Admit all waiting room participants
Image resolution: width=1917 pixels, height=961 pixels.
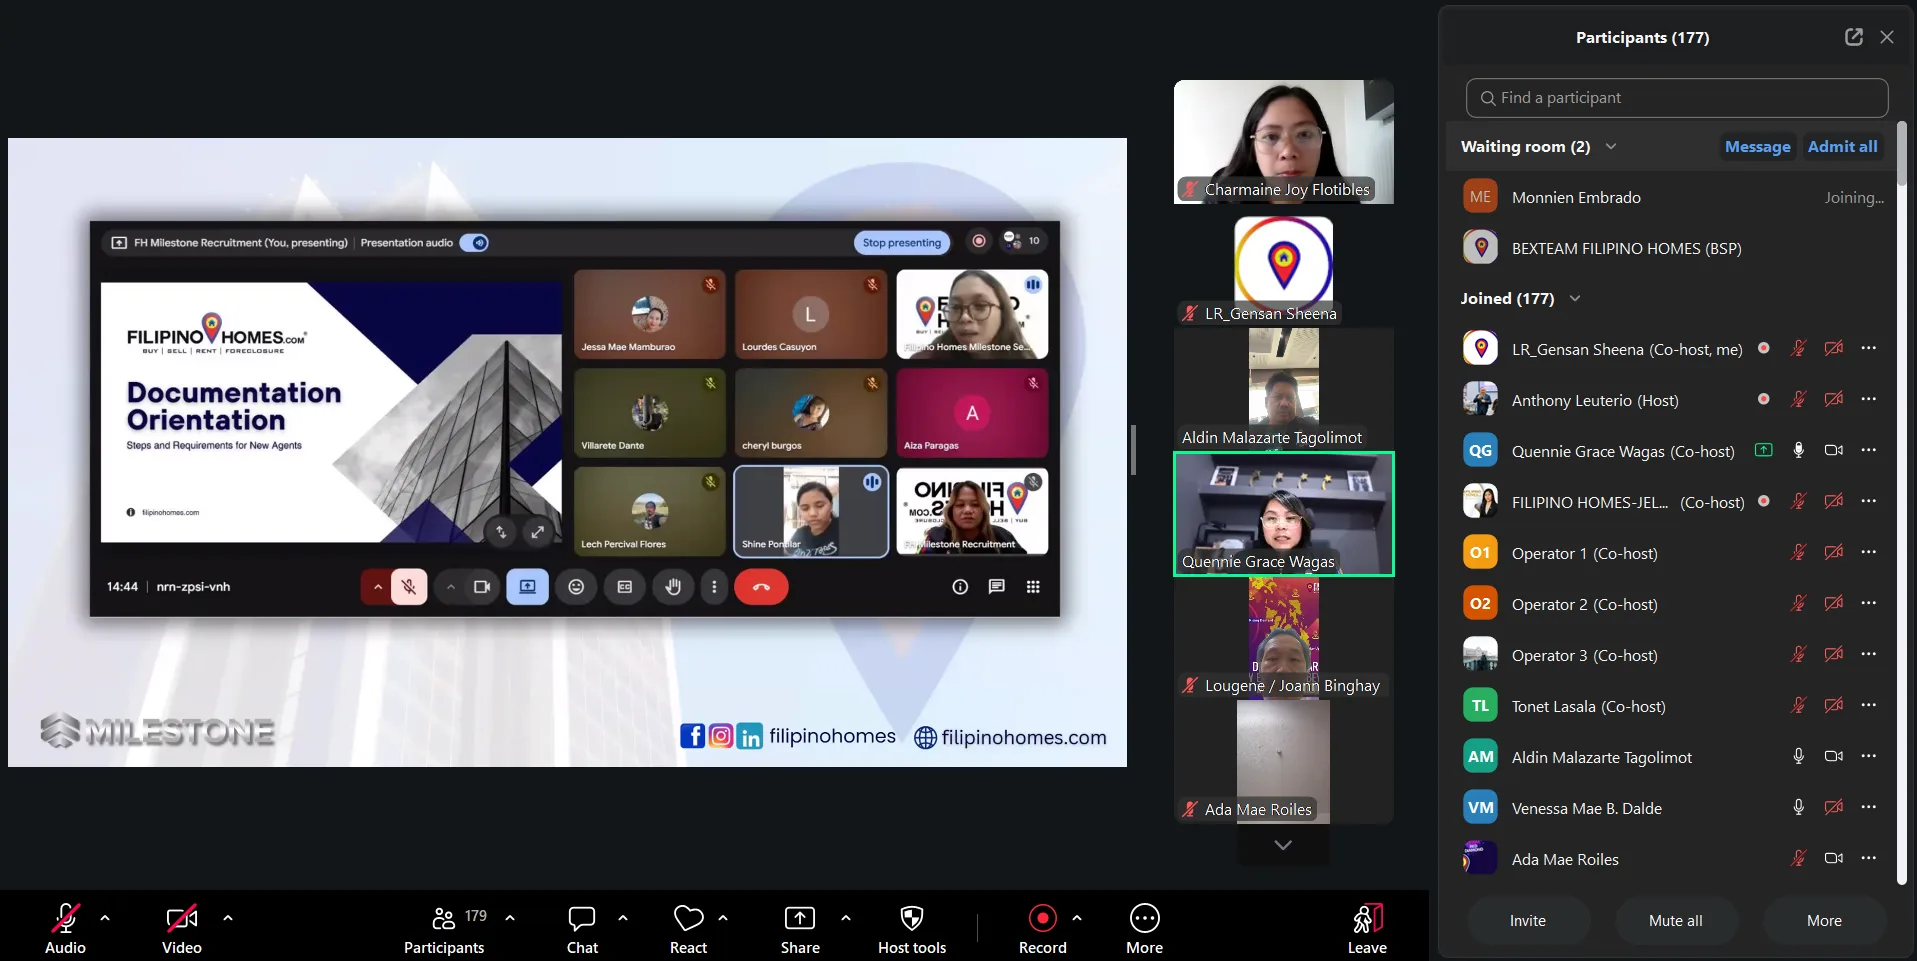pos(1842,146)
